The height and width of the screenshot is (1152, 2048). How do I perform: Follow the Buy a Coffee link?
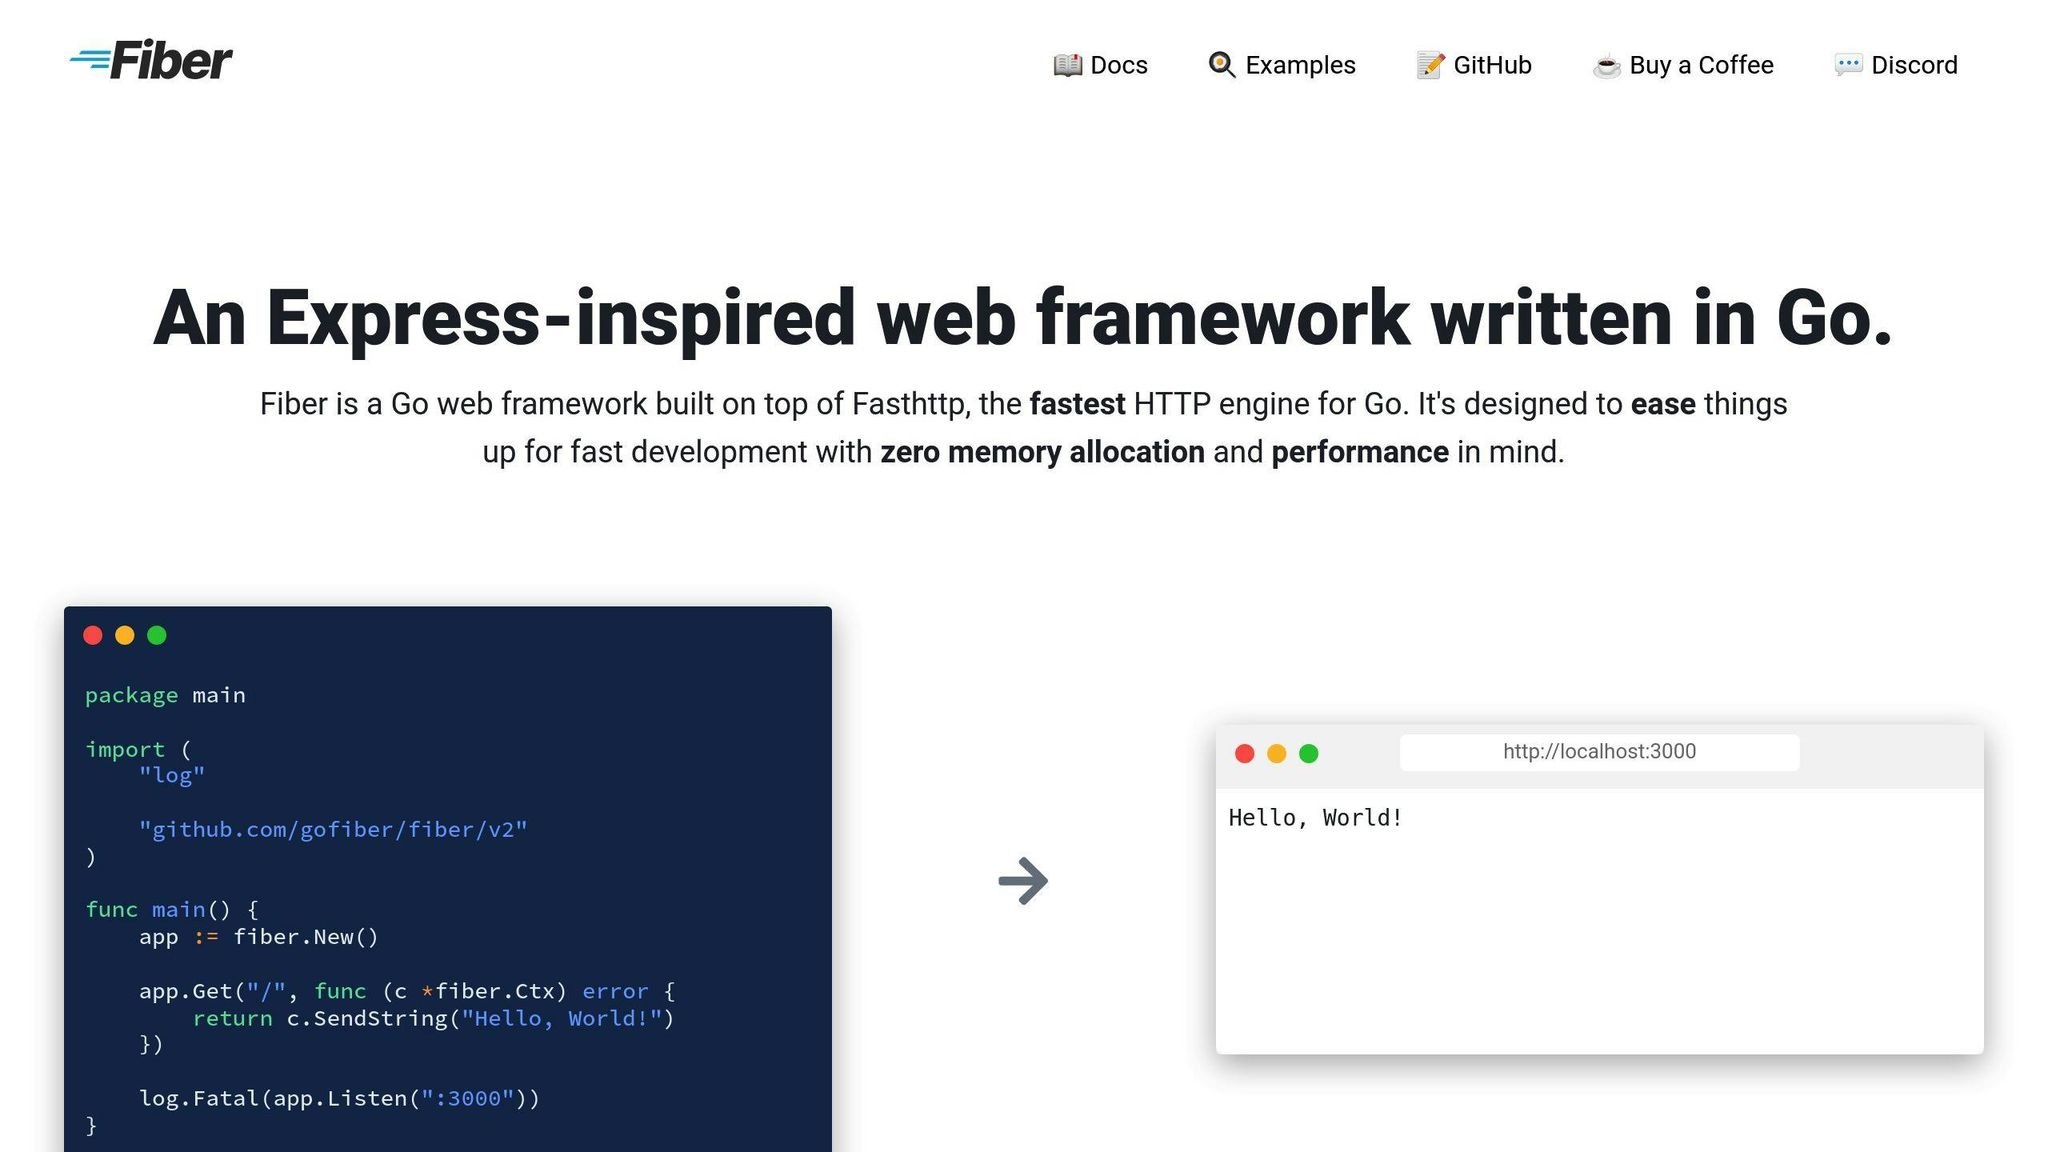click(1701, 65)
